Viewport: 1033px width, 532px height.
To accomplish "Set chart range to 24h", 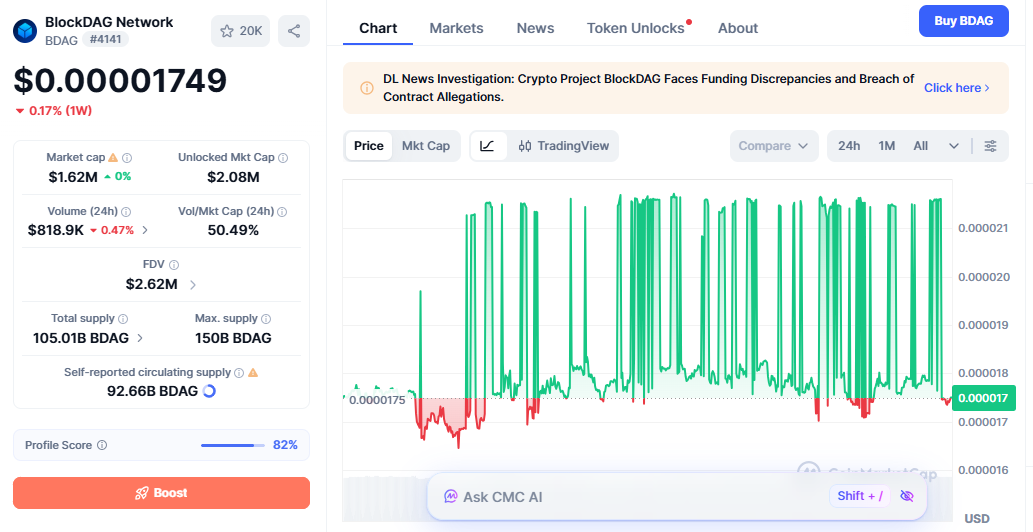I will click(x=849, y=146).
